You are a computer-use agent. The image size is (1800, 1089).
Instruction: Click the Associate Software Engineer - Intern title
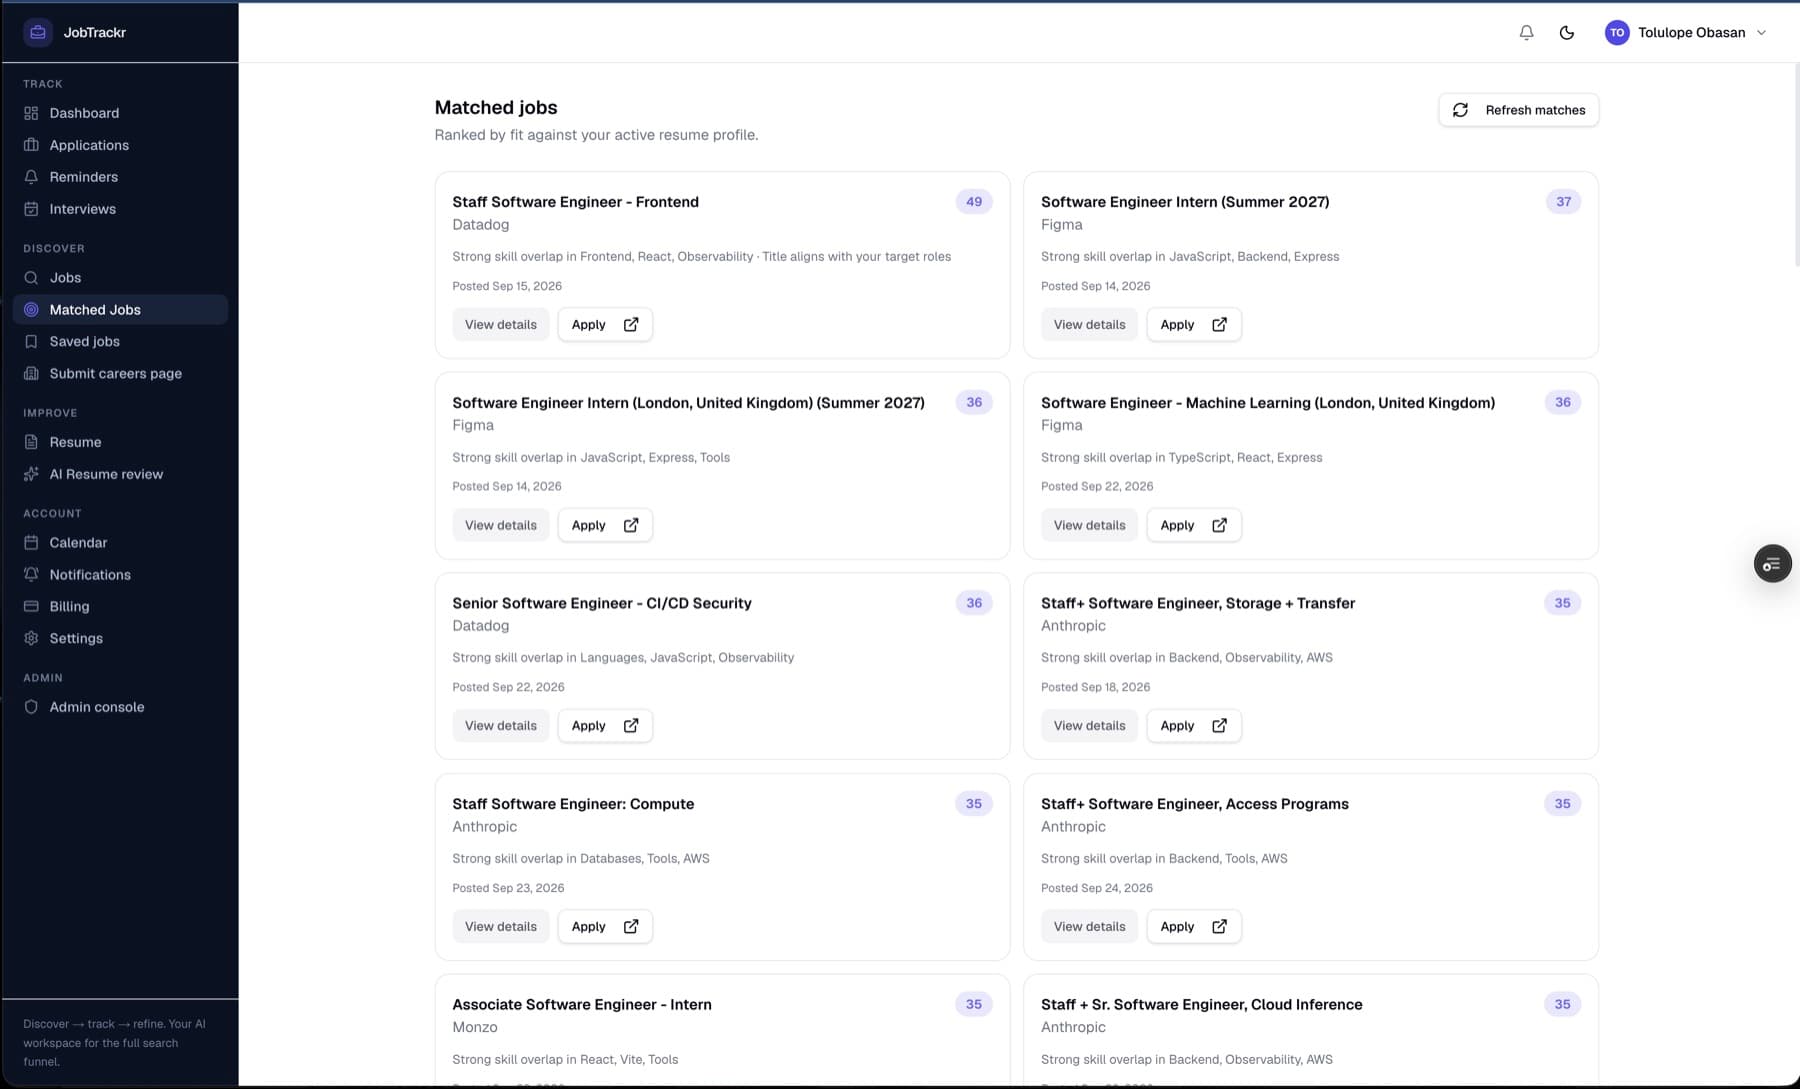[582, 1005]
